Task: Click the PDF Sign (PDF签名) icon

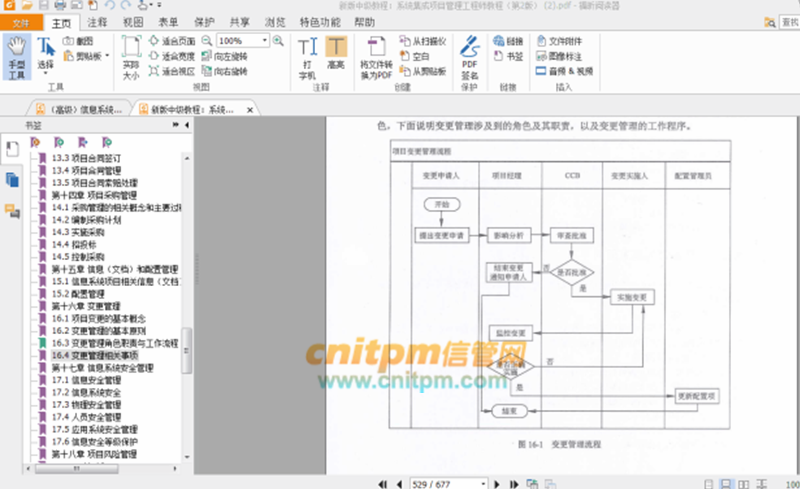Action: click(x=469, y=56)
